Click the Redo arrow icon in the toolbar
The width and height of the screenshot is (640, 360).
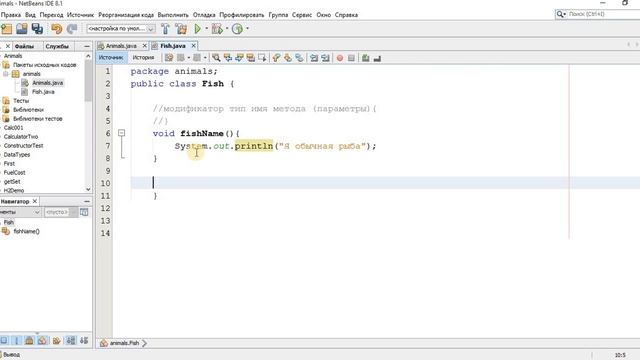click(x=72, y=29)
